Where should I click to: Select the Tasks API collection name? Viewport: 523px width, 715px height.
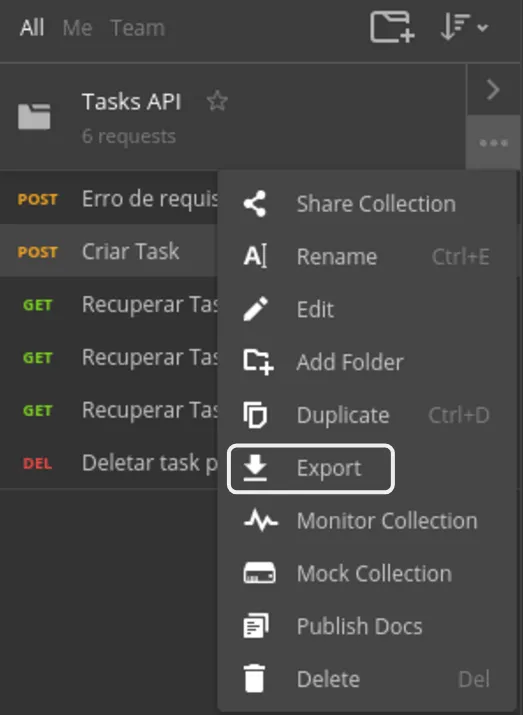pyautogui.click(x=131, y=101)
